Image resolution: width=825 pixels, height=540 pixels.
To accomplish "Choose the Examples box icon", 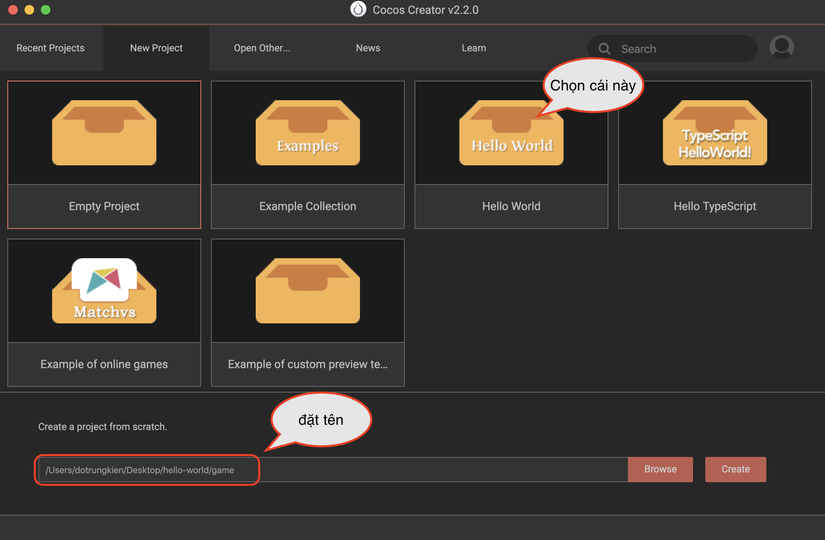I will (308, 133).
